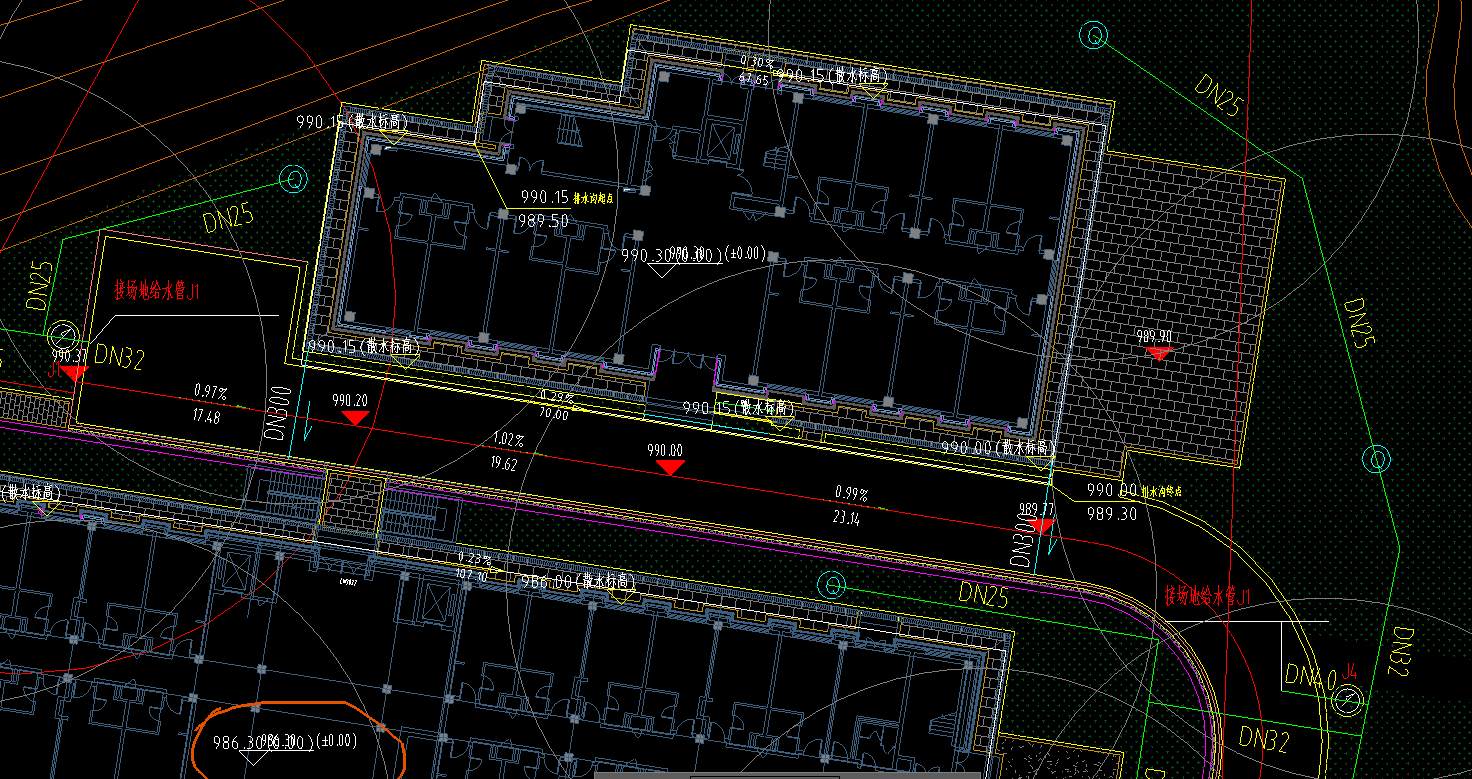Select the 47.65 length value
The image size is (1472, 779).
(x=753, y=78)
